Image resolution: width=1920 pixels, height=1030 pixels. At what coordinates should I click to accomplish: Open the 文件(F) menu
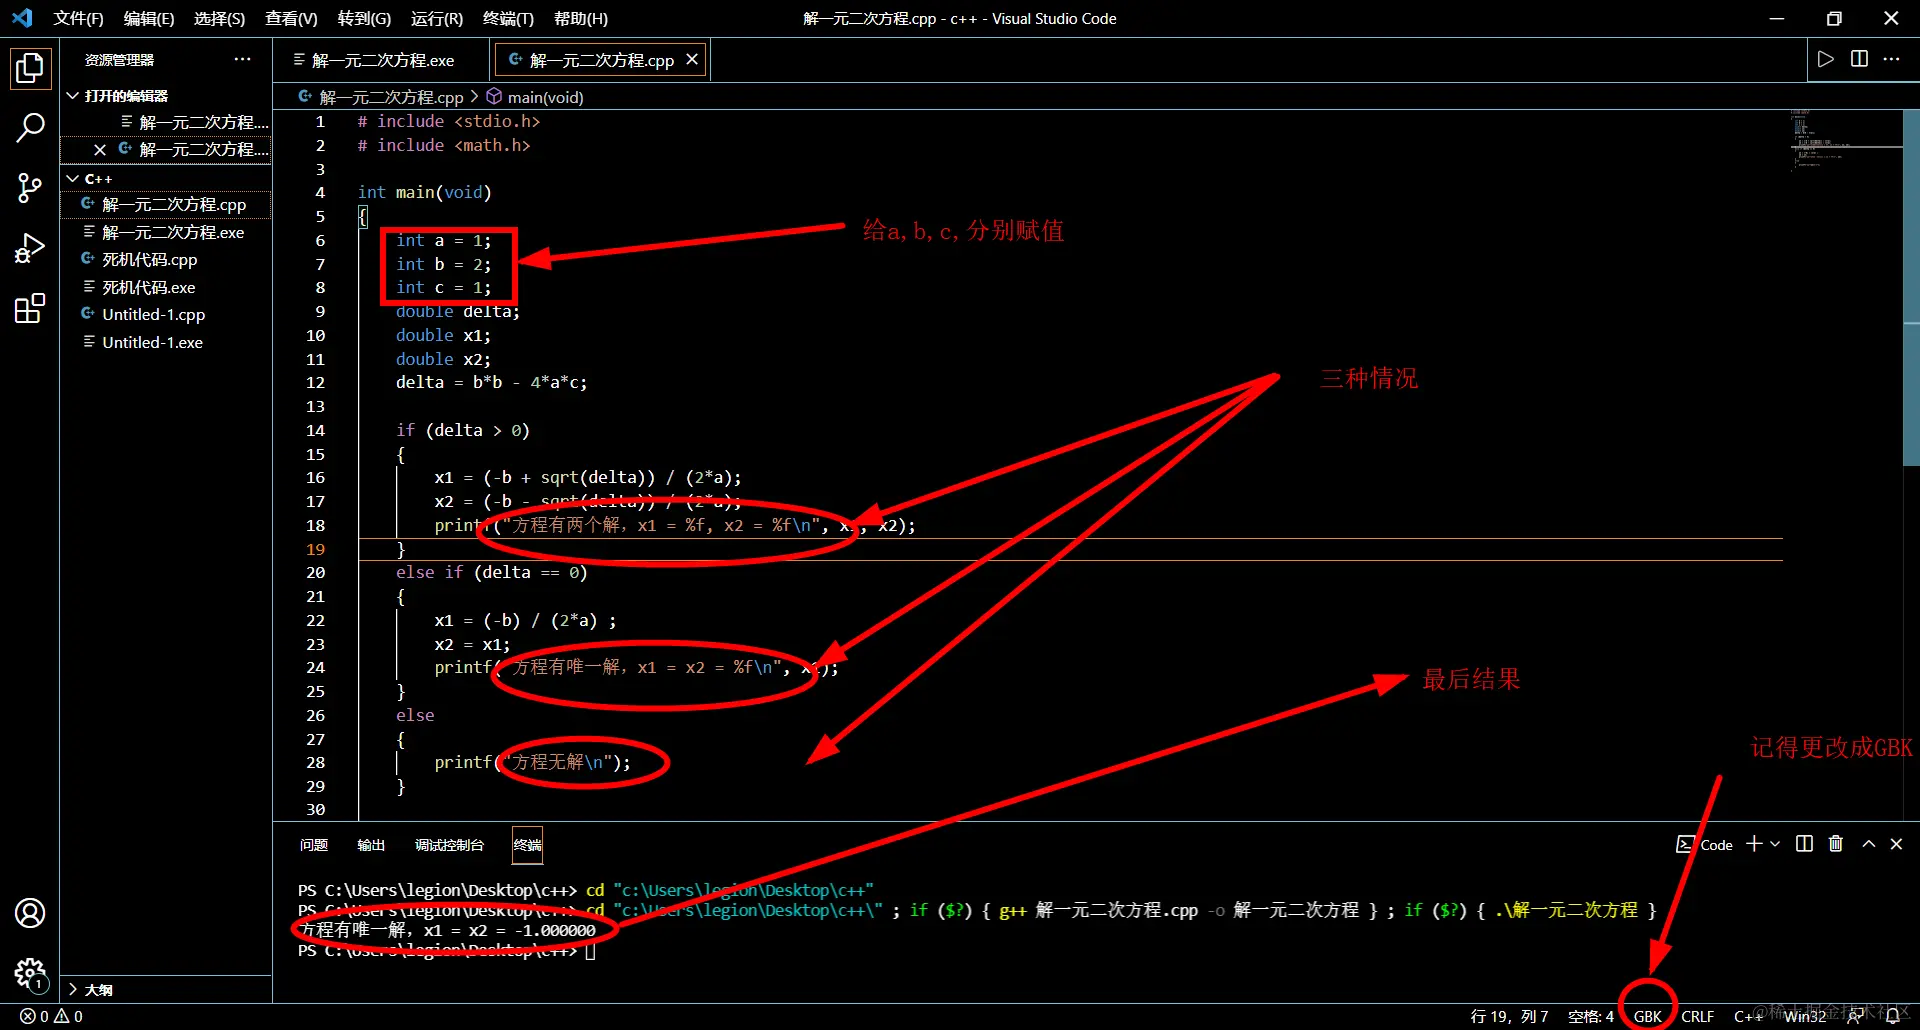(78, 18)
